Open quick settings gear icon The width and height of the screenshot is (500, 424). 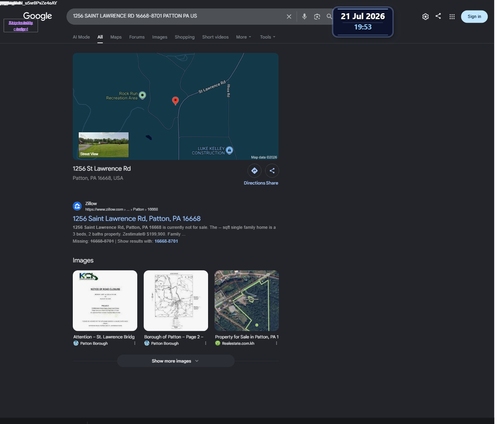[x=425, y=17]
